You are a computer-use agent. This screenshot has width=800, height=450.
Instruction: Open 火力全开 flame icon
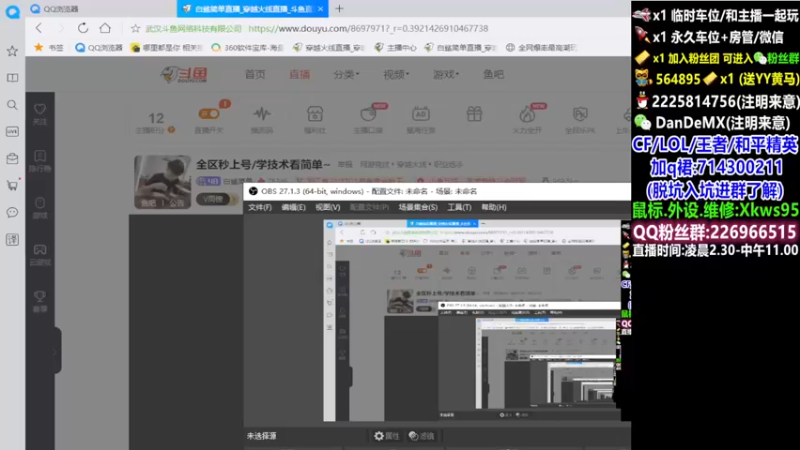(527, 119)
